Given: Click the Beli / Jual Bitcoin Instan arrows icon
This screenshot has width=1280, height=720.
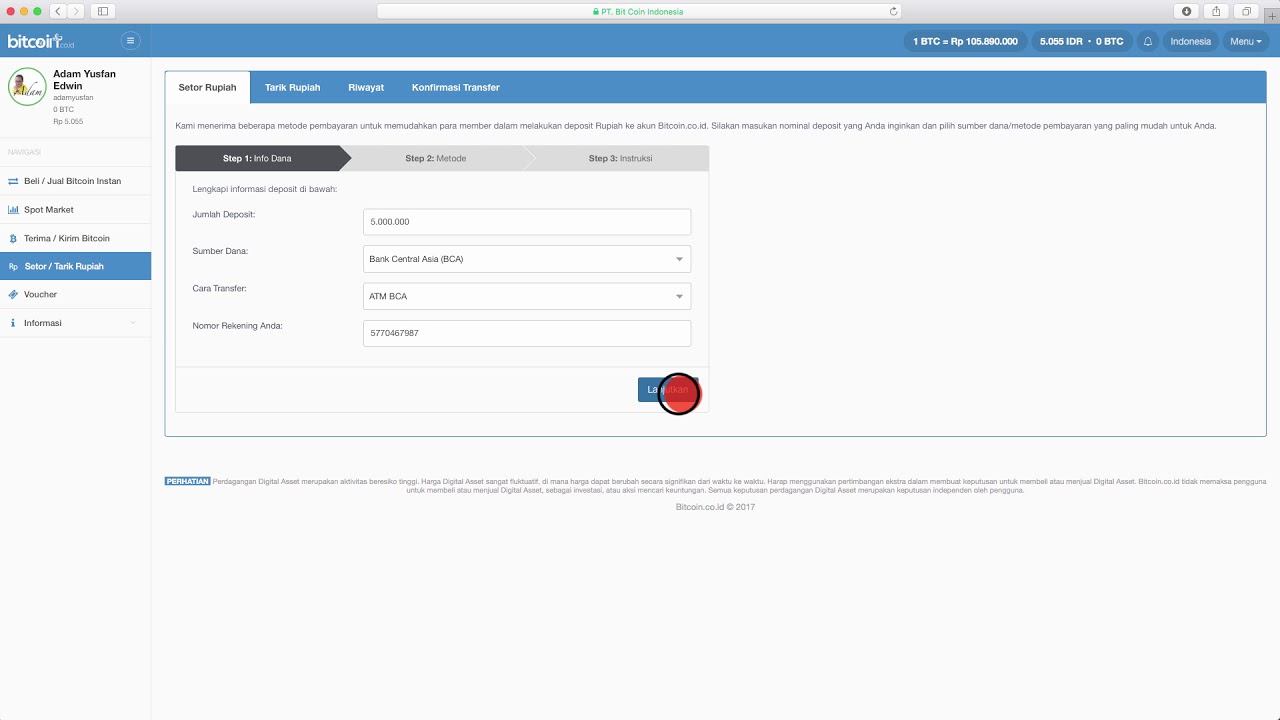Looking at the screenshot, I should point(13,181).
